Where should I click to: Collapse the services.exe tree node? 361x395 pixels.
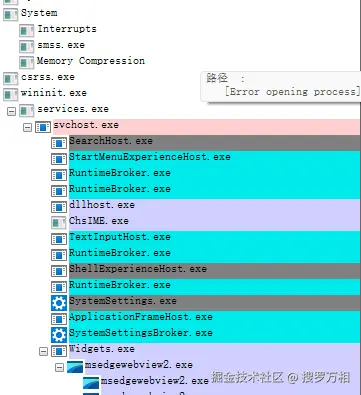[x=11, y=111]
